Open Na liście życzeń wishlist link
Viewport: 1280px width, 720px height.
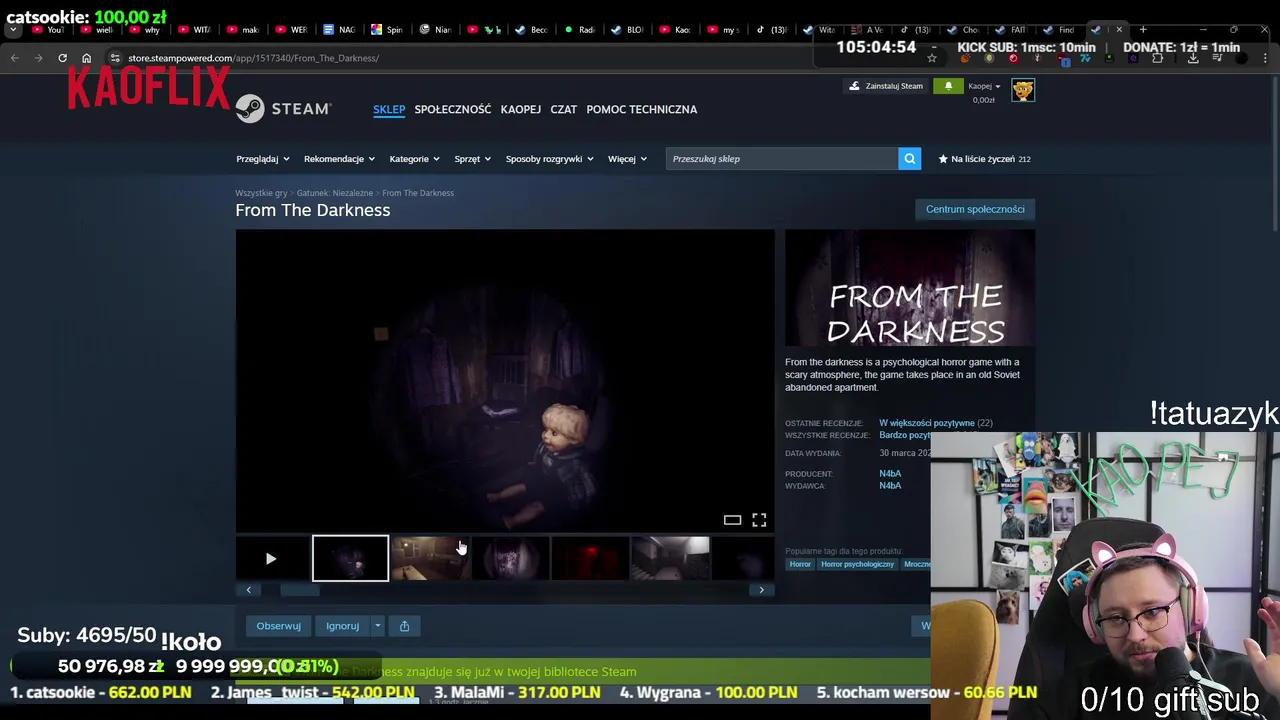984,159
